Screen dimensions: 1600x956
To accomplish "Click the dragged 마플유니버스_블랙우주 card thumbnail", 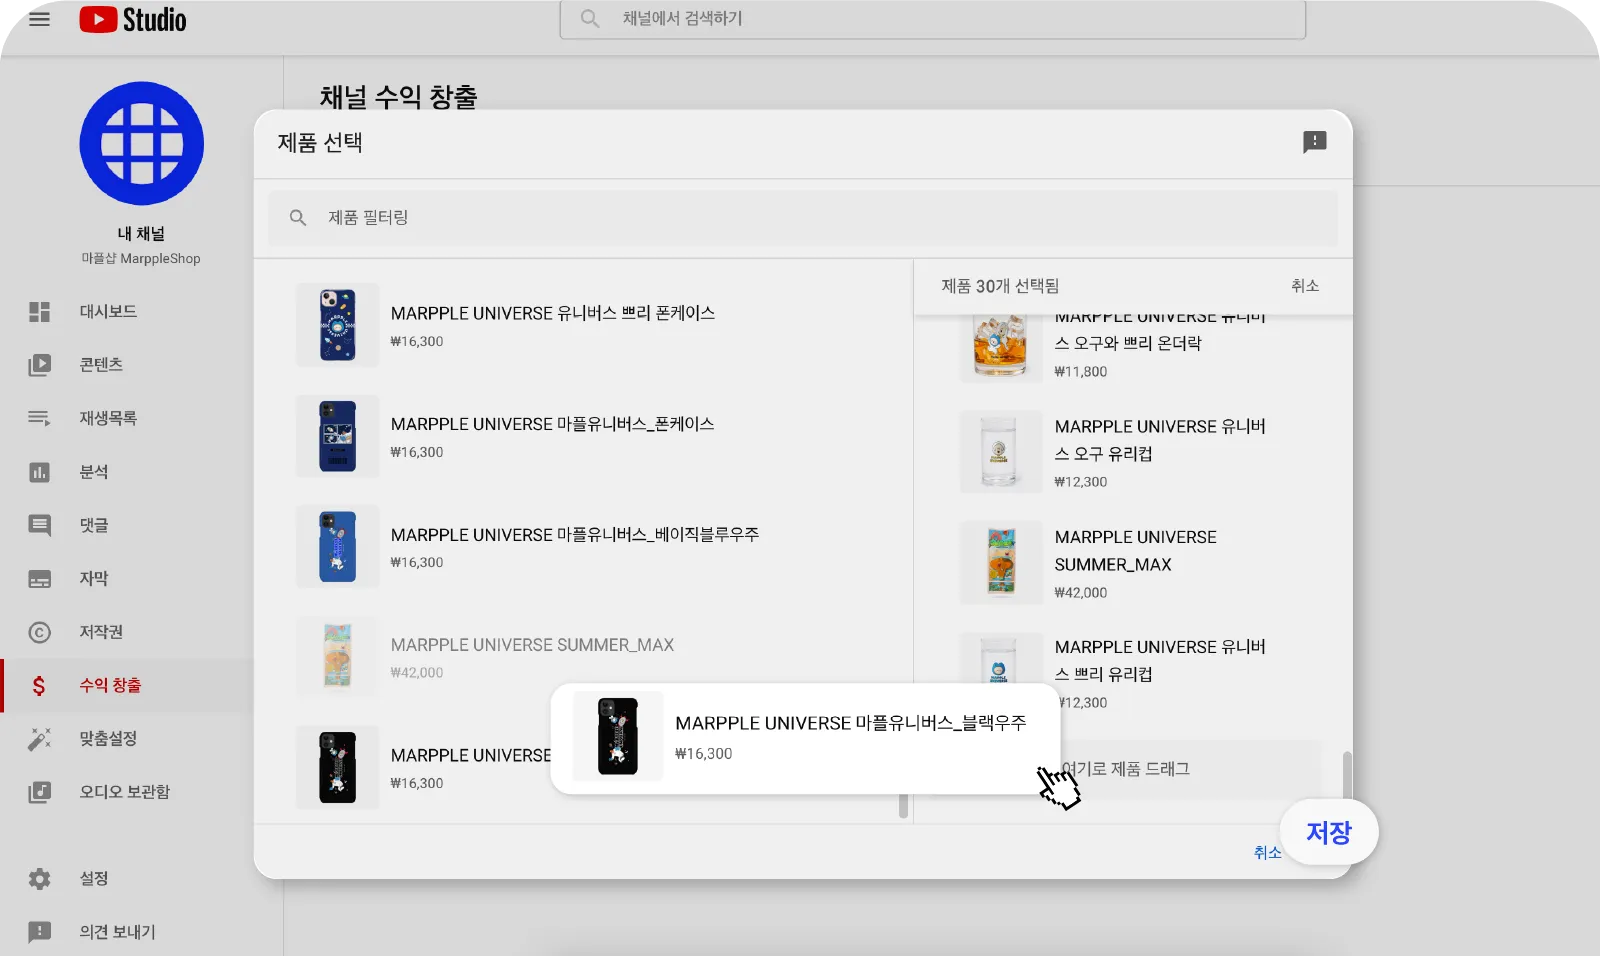I will (618, 736).
